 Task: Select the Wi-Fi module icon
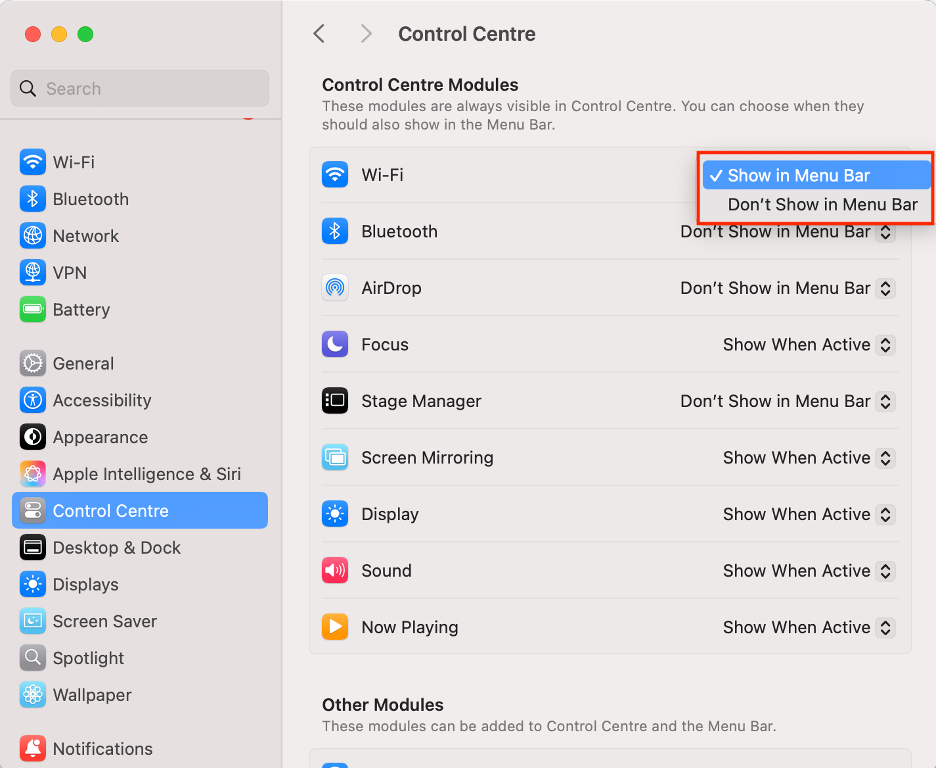click(x=334, y=174)
